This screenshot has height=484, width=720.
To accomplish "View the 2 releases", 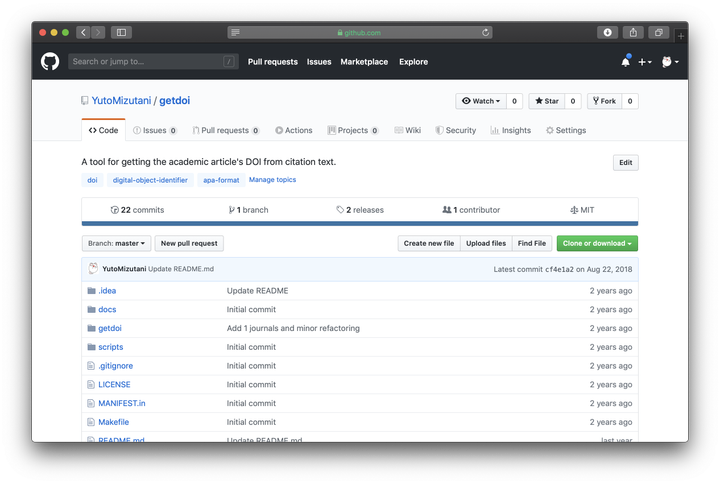I will click(360, 210).
